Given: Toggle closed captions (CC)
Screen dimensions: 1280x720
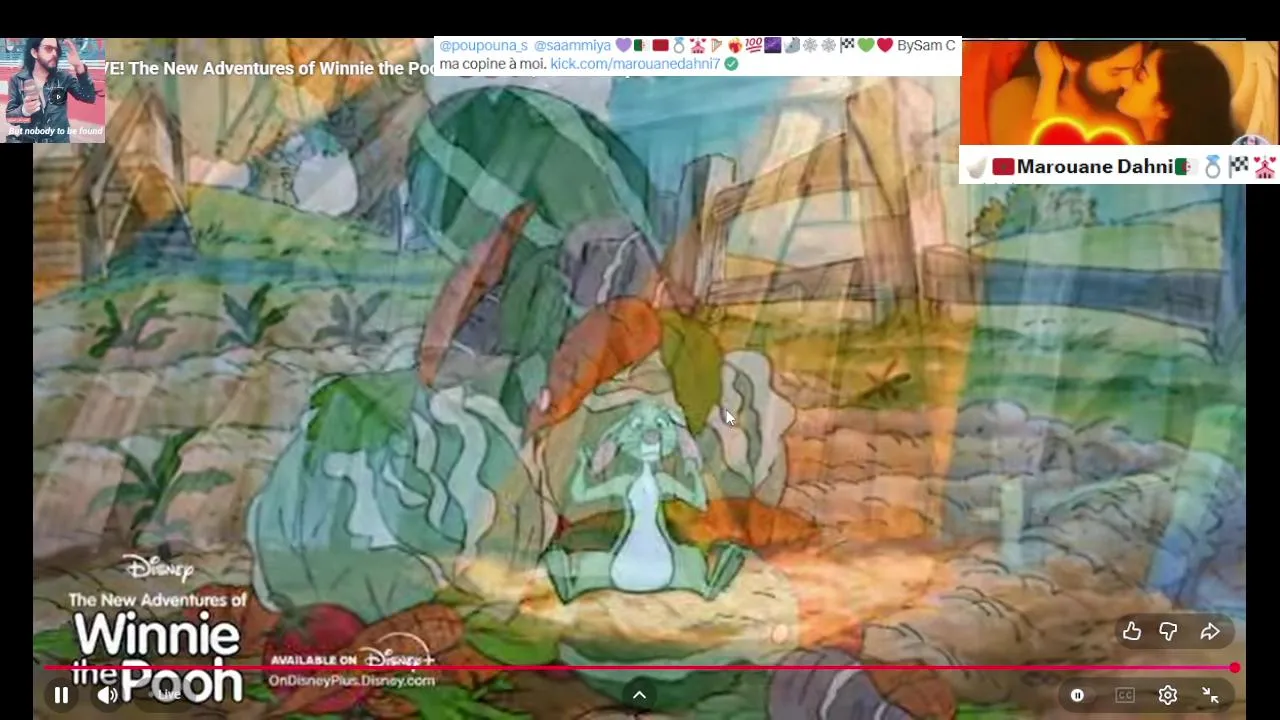Looking at the screenshot, I should 1125,695.
